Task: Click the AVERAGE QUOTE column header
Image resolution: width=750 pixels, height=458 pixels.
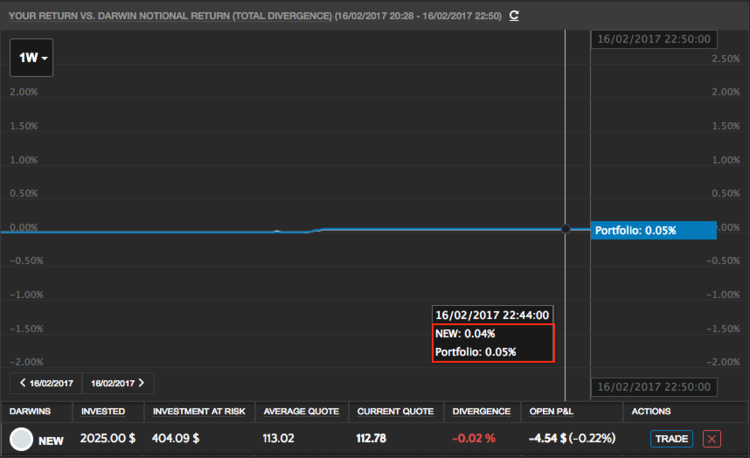Action: click(301, 411)
